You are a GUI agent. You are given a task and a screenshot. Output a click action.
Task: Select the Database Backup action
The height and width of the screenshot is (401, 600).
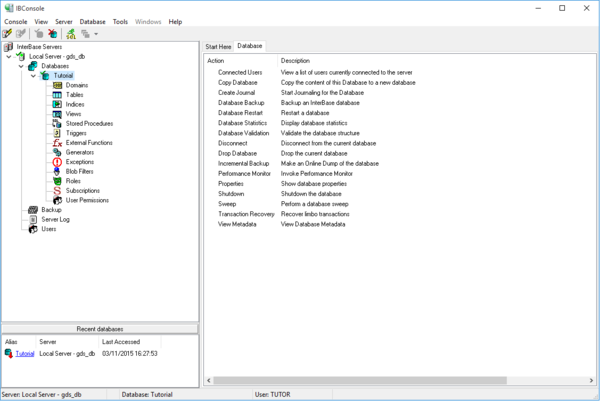coord(241,103)
